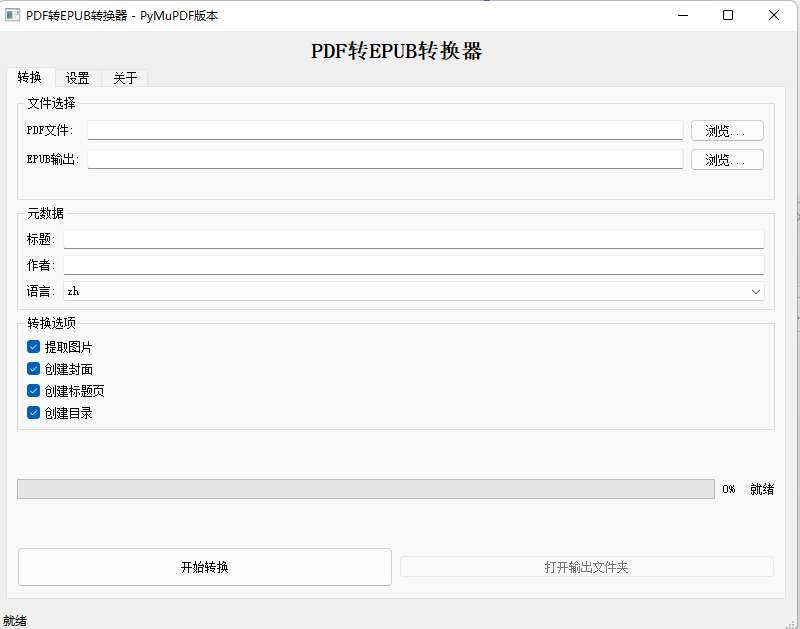Switch to the 设置 tab
The height and width of the screenshot is (629, 800).
pyautogui.click(x=78, y=77)
